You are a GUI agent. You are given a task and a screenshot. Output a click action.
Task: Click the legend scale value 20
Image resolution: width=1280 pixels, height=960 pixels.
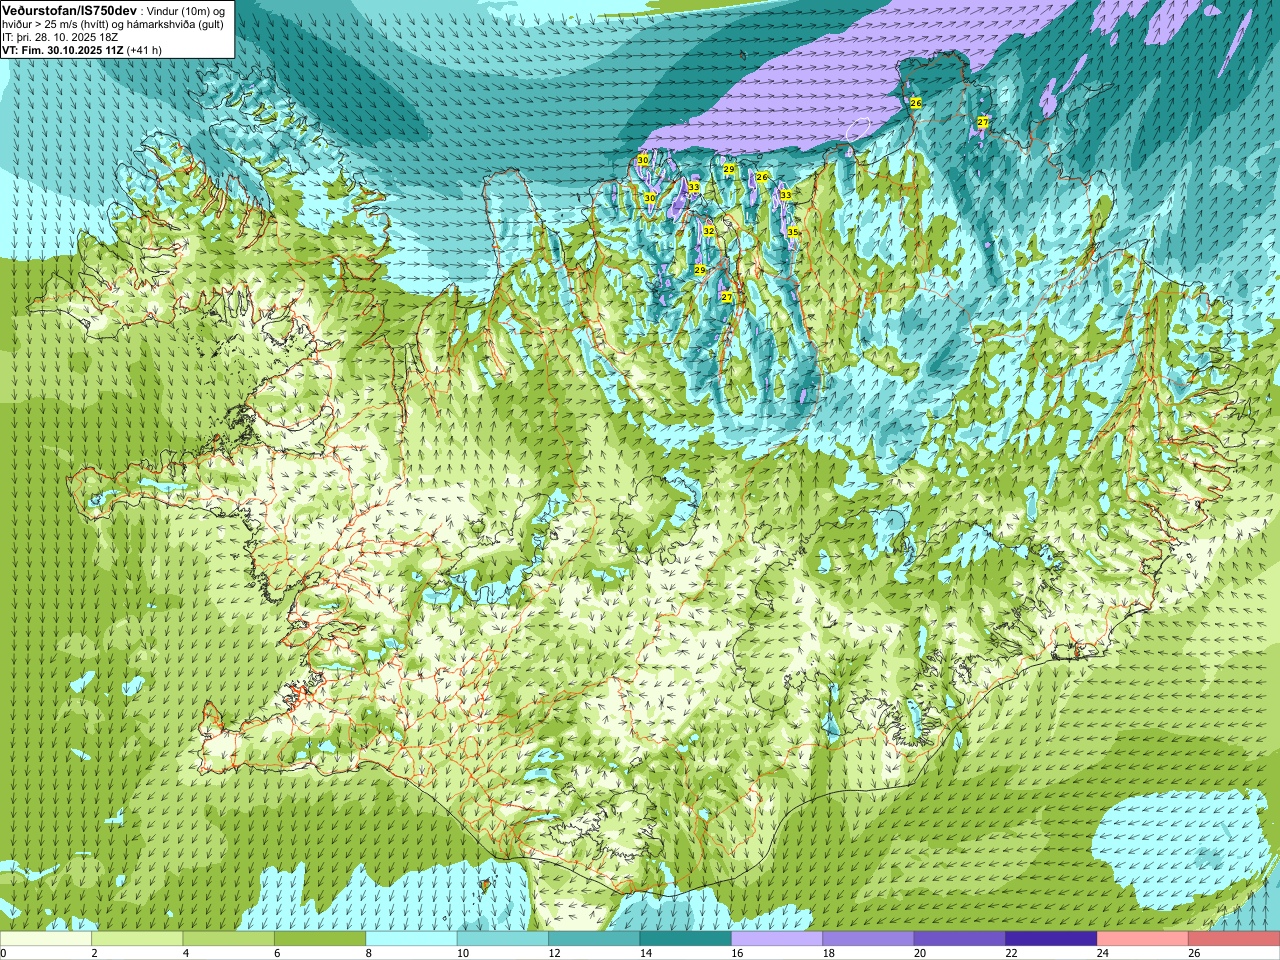coord(920,953)
